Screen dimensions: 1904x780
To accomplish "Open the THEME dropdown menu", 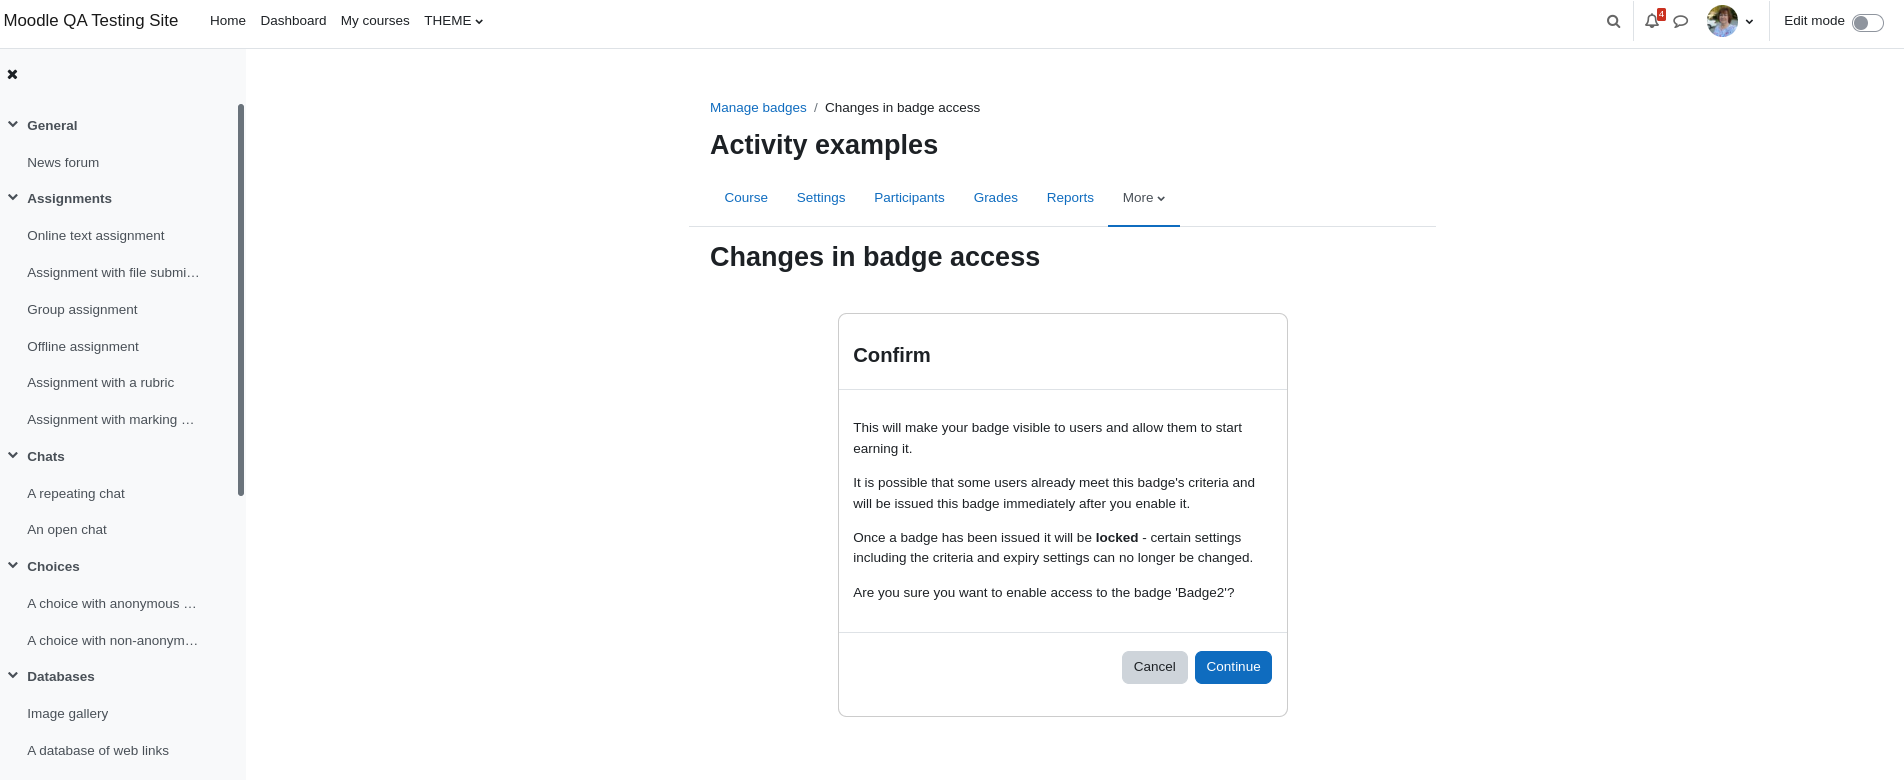I will pyautogui.click(x=453, y=21).
